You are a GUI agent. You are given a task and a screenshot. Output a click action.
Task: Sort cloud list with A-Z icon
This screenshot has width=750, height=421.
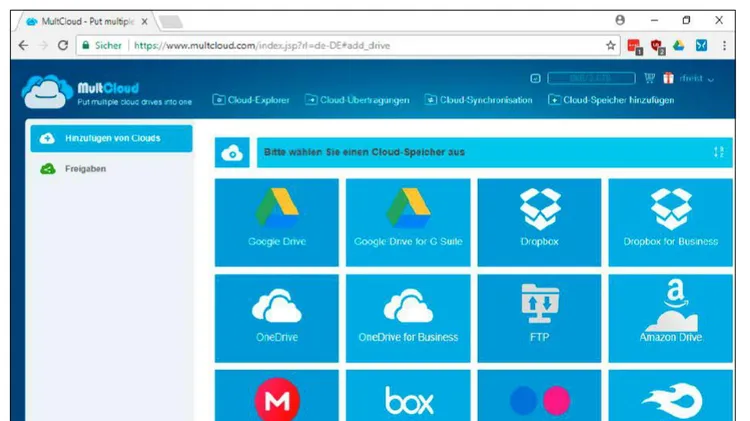pyautogui.click(x=718, y=152)
